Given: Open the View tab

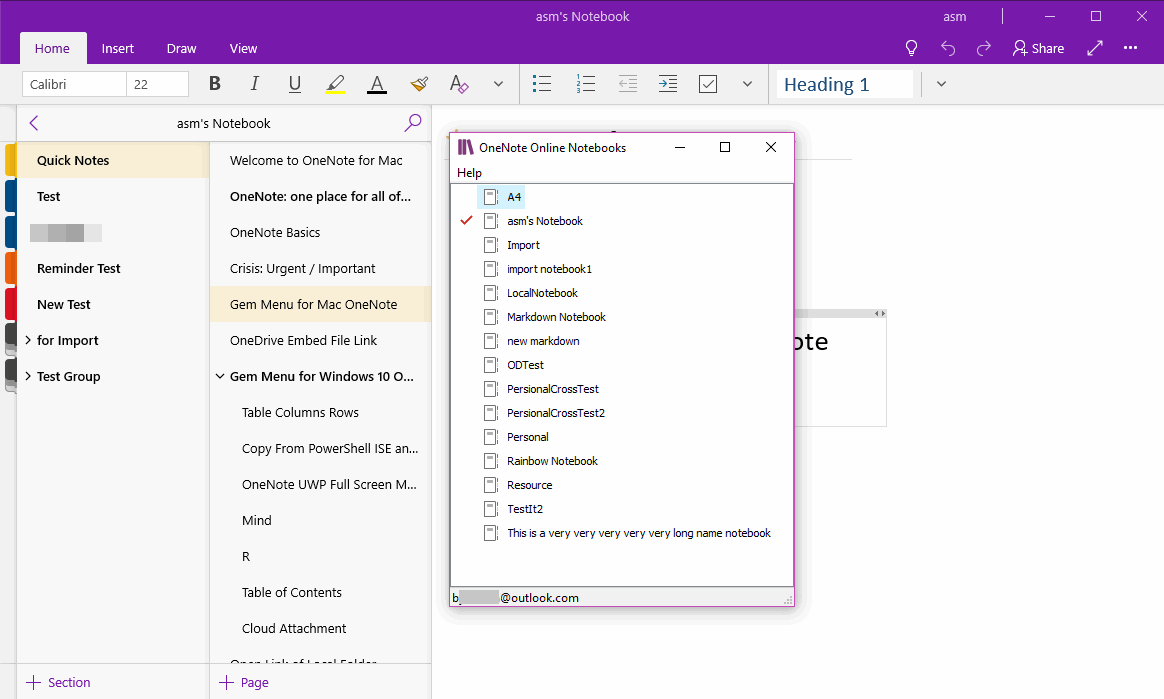Looking at the screenshot, I should (243, 48).
